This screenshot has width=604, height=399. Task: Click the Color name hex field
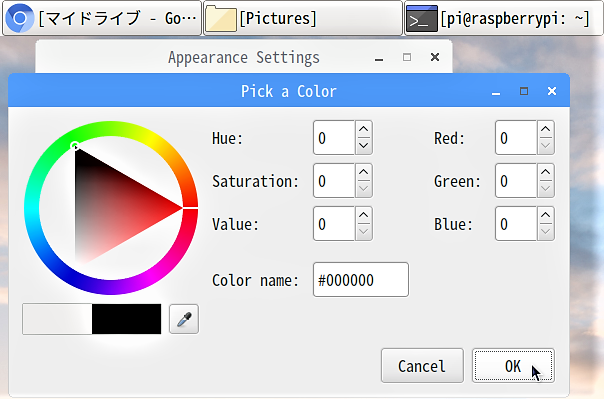click(x=361, y=280)
